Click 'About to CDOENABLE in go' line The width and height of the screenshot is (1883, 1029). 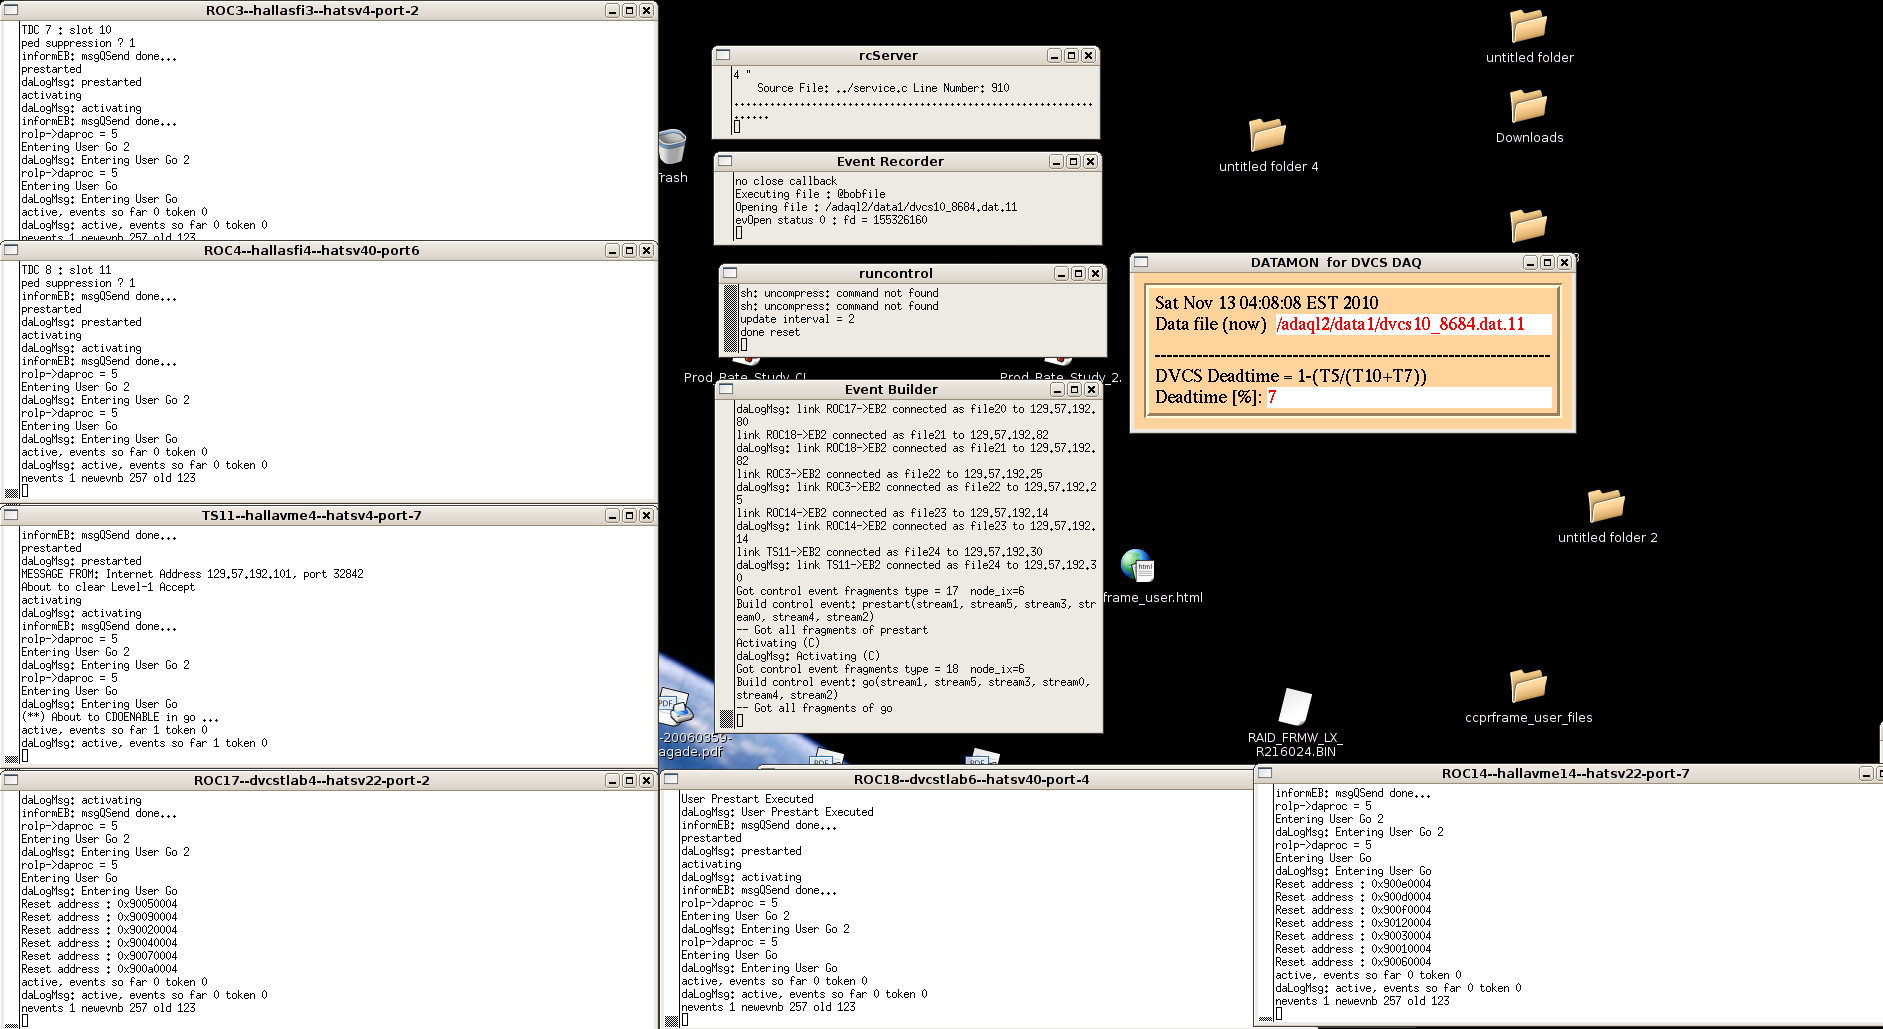click(x=120, y=717)
